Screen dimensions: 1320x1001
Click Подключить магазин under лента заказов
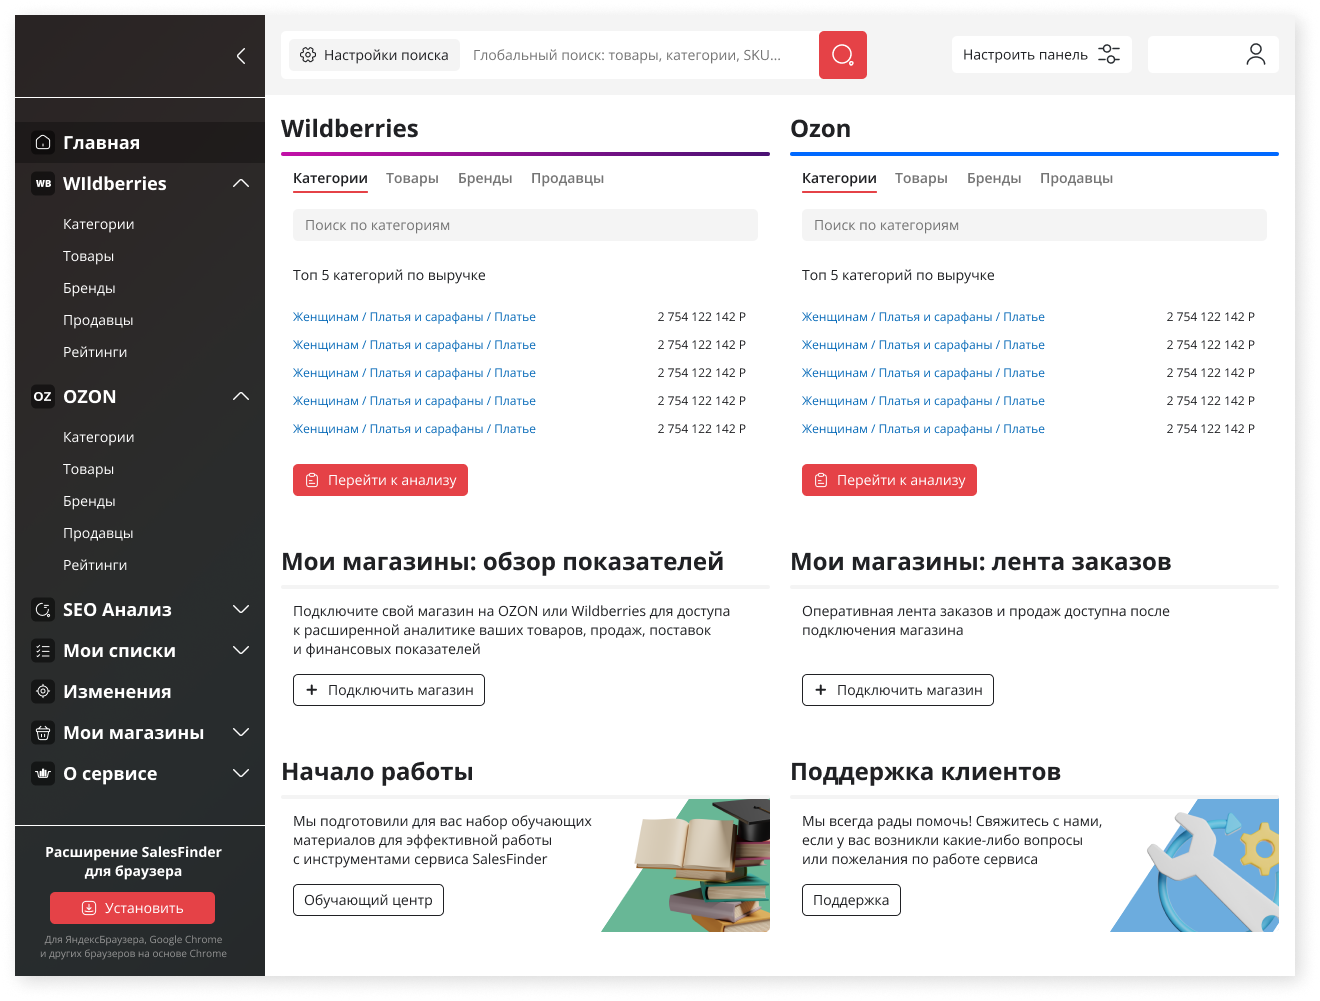point(898,690)
